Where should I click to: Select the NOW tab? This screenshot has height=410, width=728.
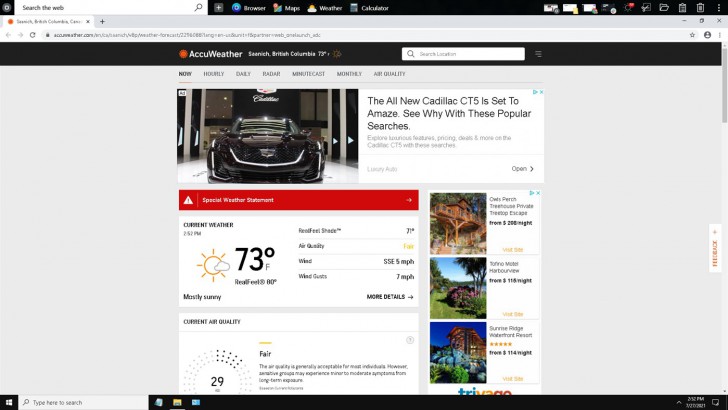click(185, 74)
